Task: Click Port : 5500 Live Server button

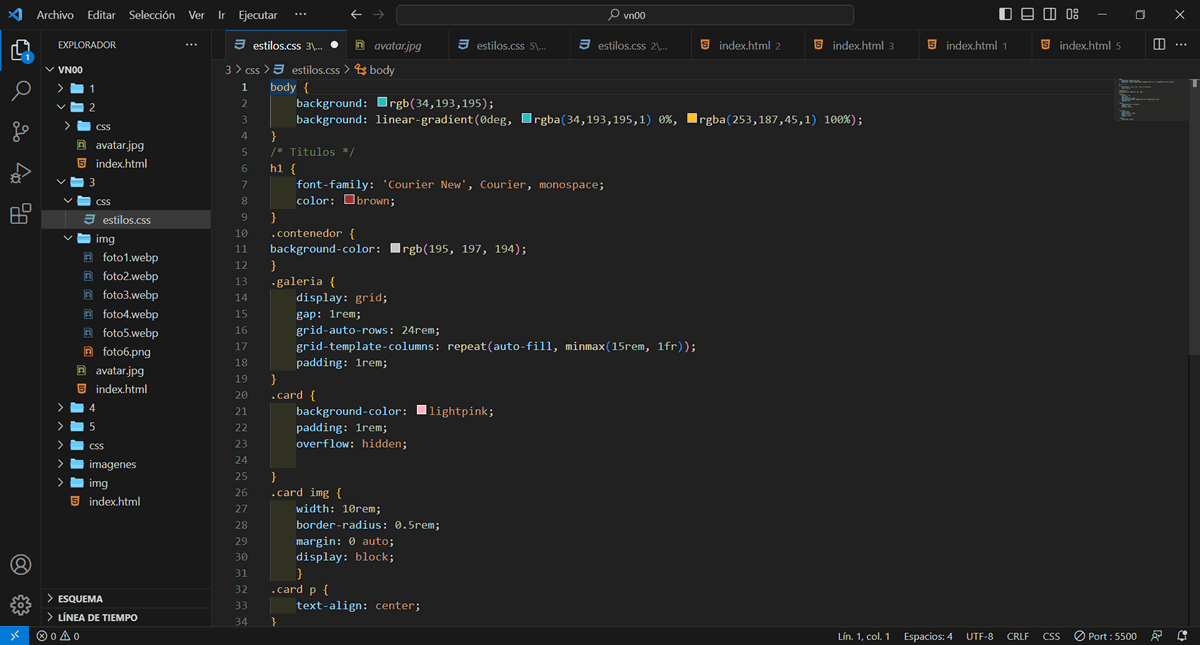Action: click(1105, 636)
